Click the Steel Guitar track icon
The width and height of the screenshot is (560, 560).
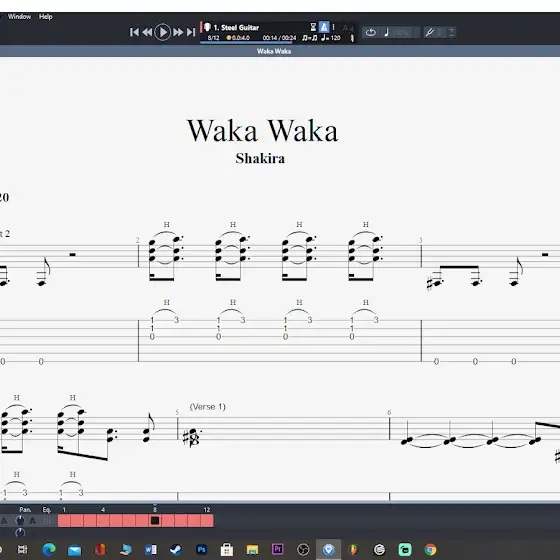tap(208, 27)
